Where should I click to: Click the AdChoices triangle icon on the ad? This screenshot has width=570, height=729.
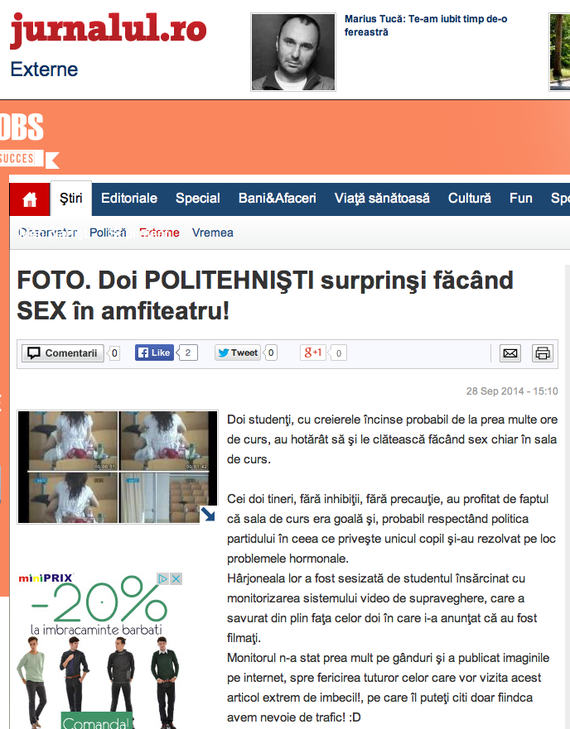click(163, 579)
